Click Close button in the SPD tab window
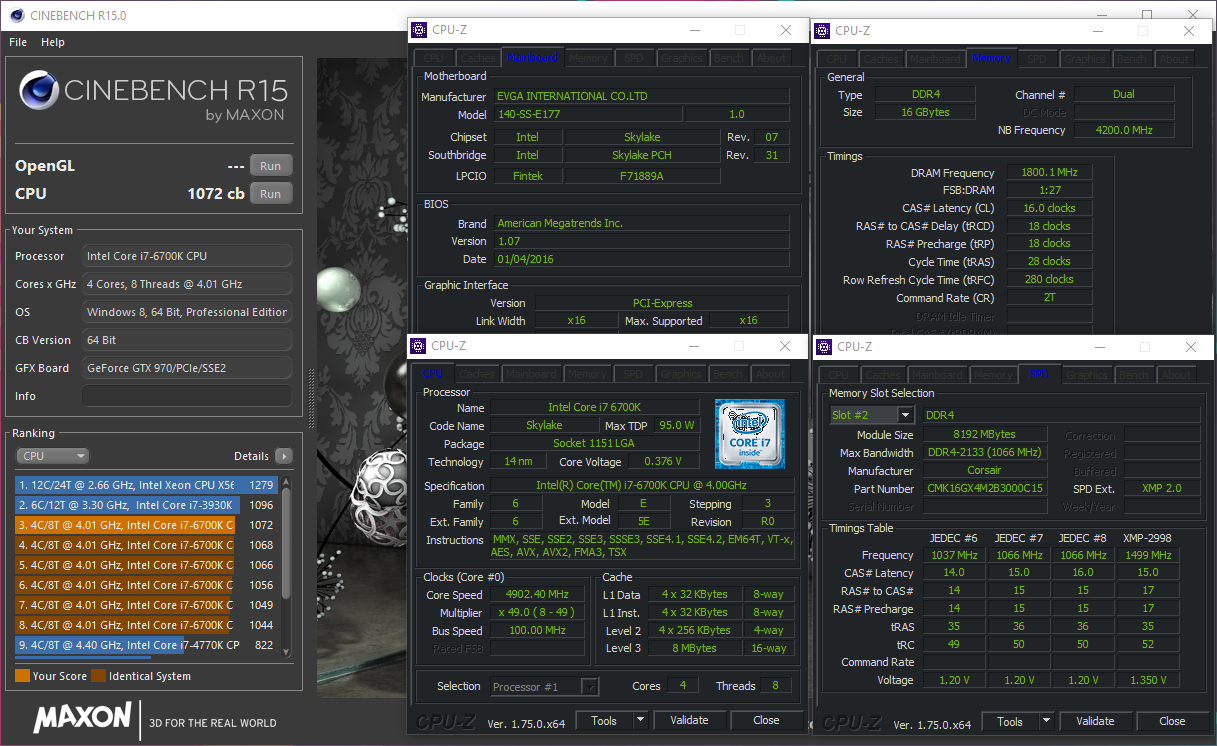Image resolution: width=1217 pixels, height=746 pixels. pyautogui.click(x=1172, y=721)
